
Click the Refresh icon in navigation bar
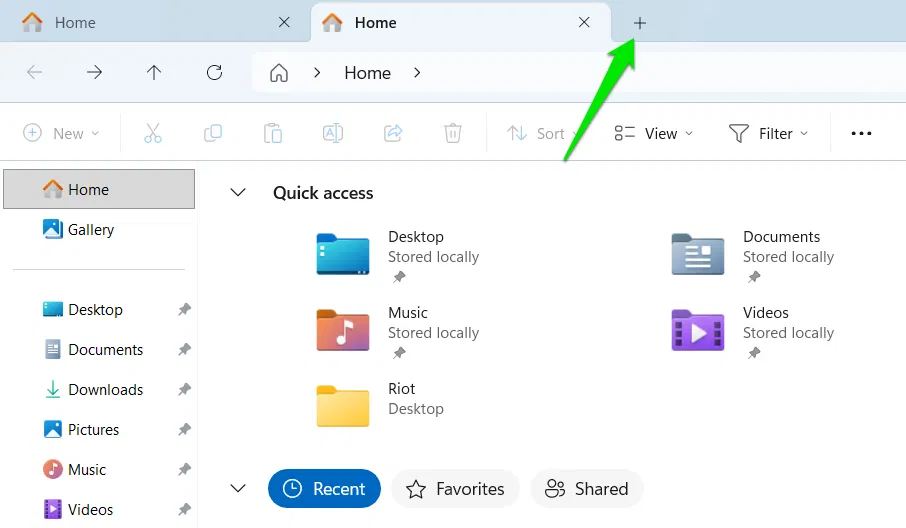pyautogui.click(x=214, y=72)
